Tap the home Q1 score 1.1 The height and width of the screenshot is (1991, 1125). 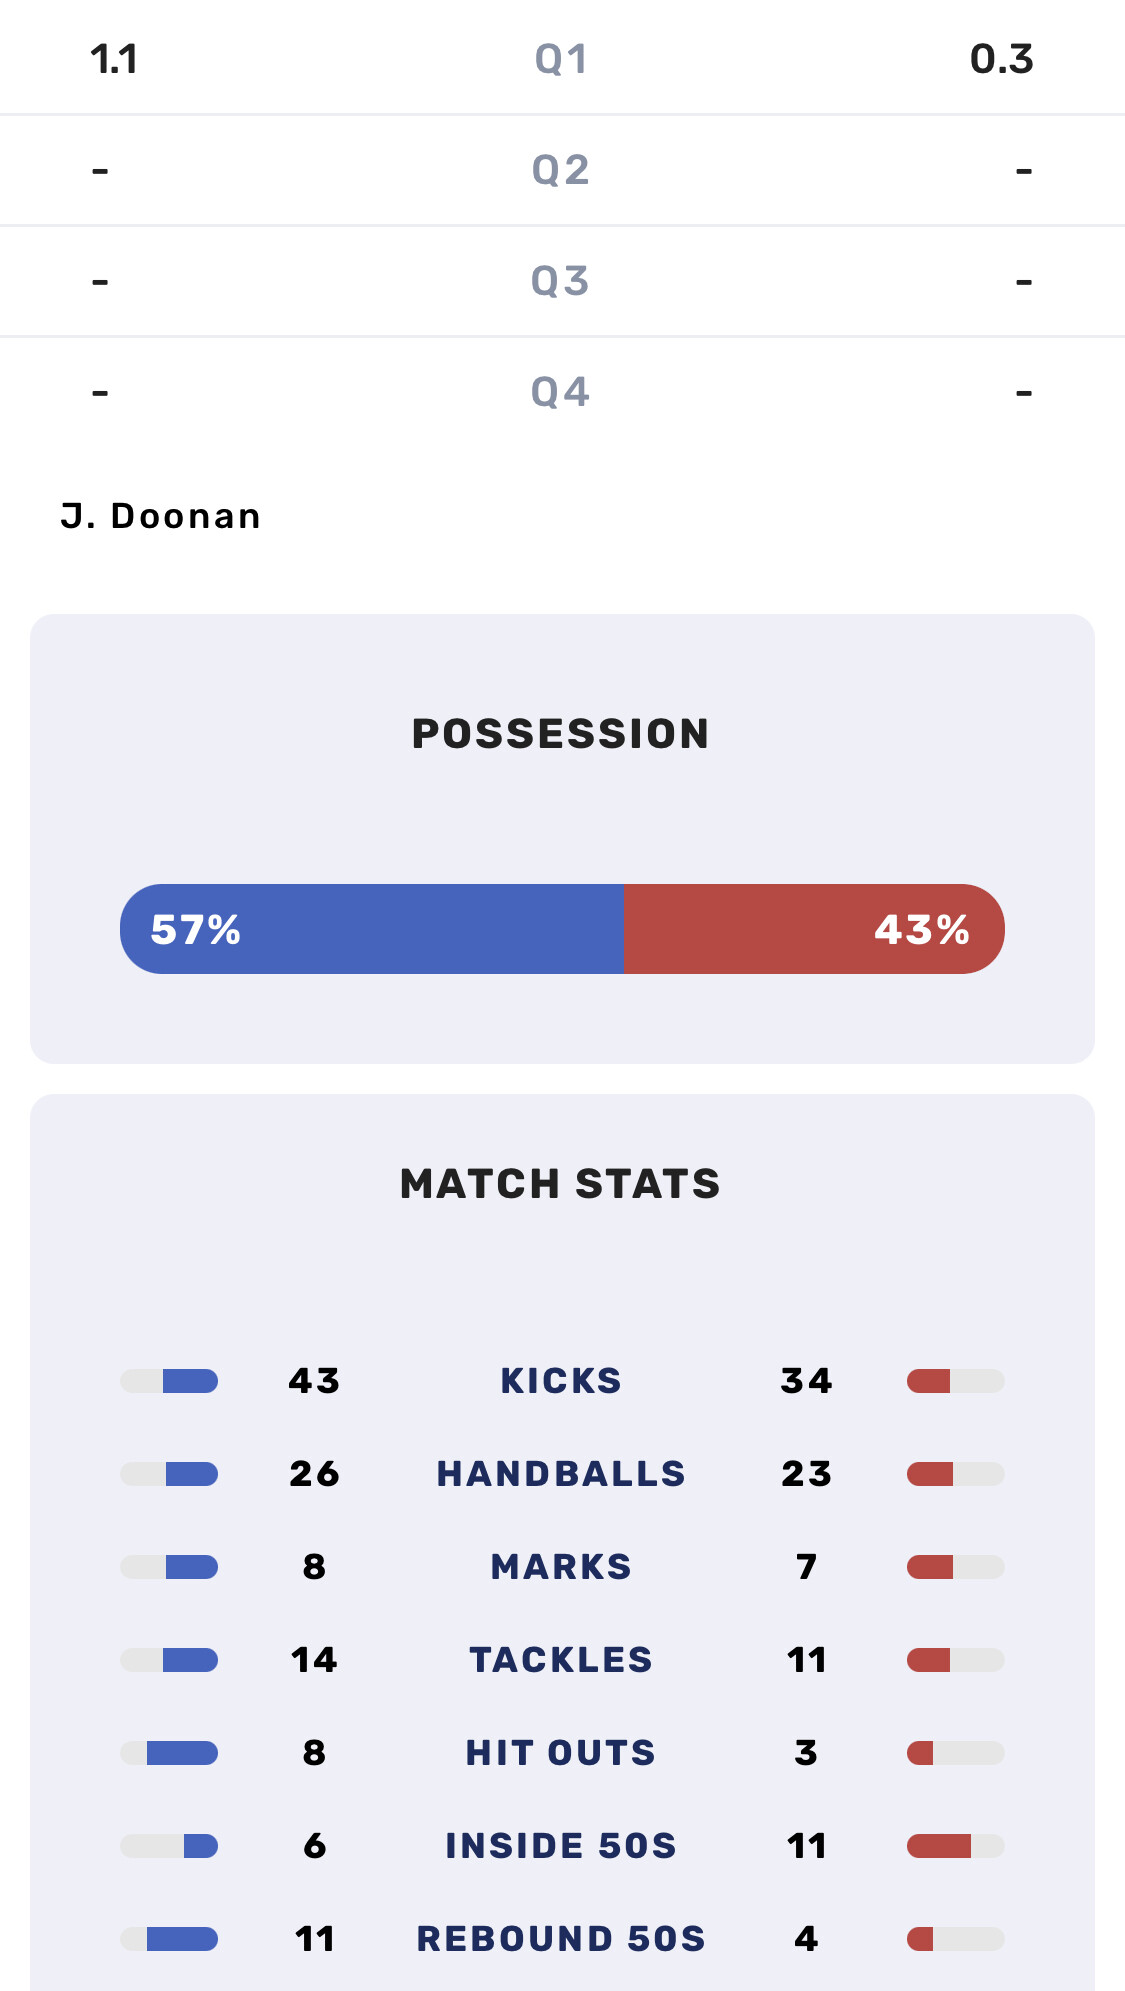pyautogui.click(x=114, y=59)
